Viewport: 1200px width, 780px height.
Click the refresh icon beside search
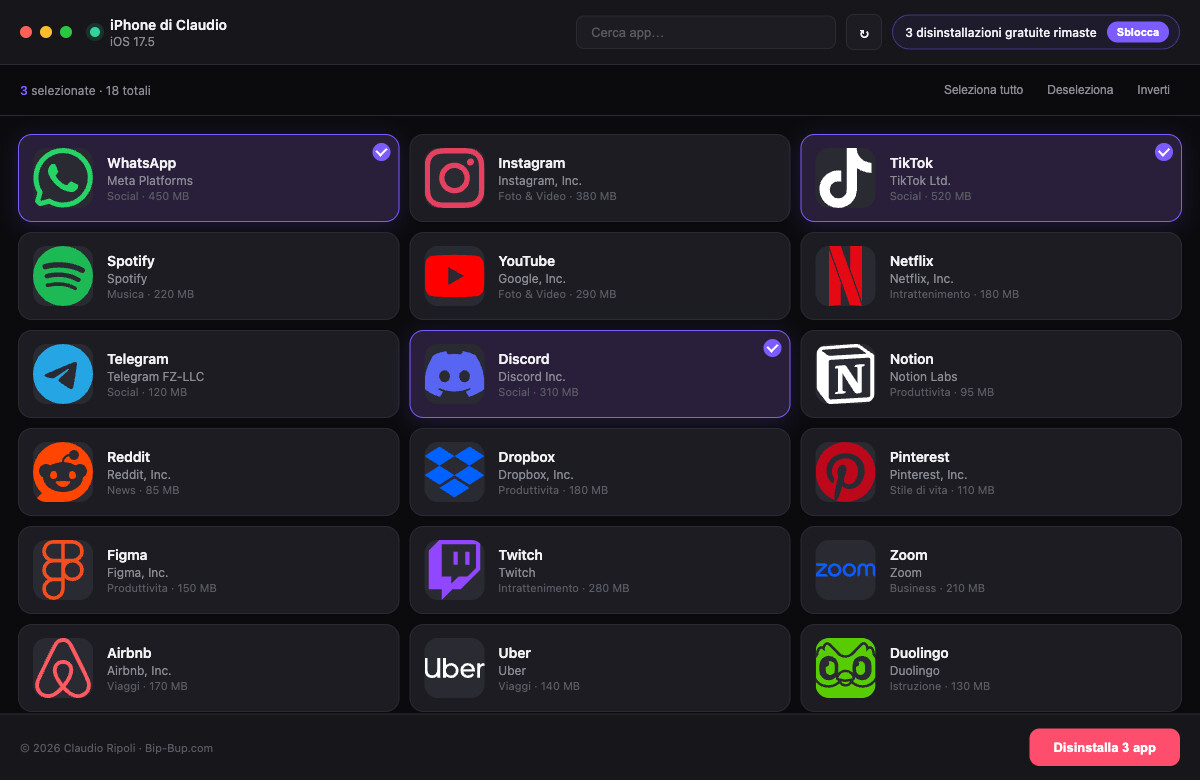pyautogui.click(x=864, y=33)
